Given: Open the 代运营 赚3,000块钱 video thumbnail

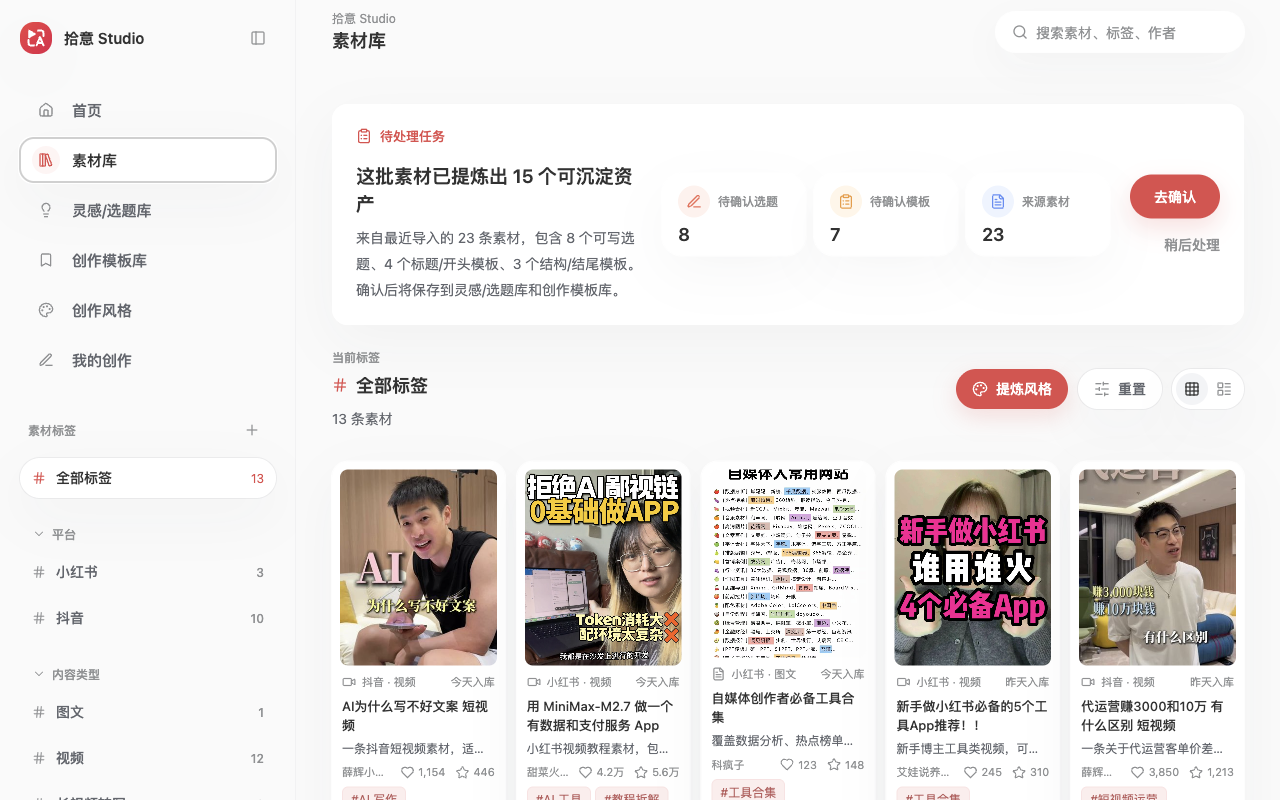Looking at the screenshot, I should coord(1157,567).
